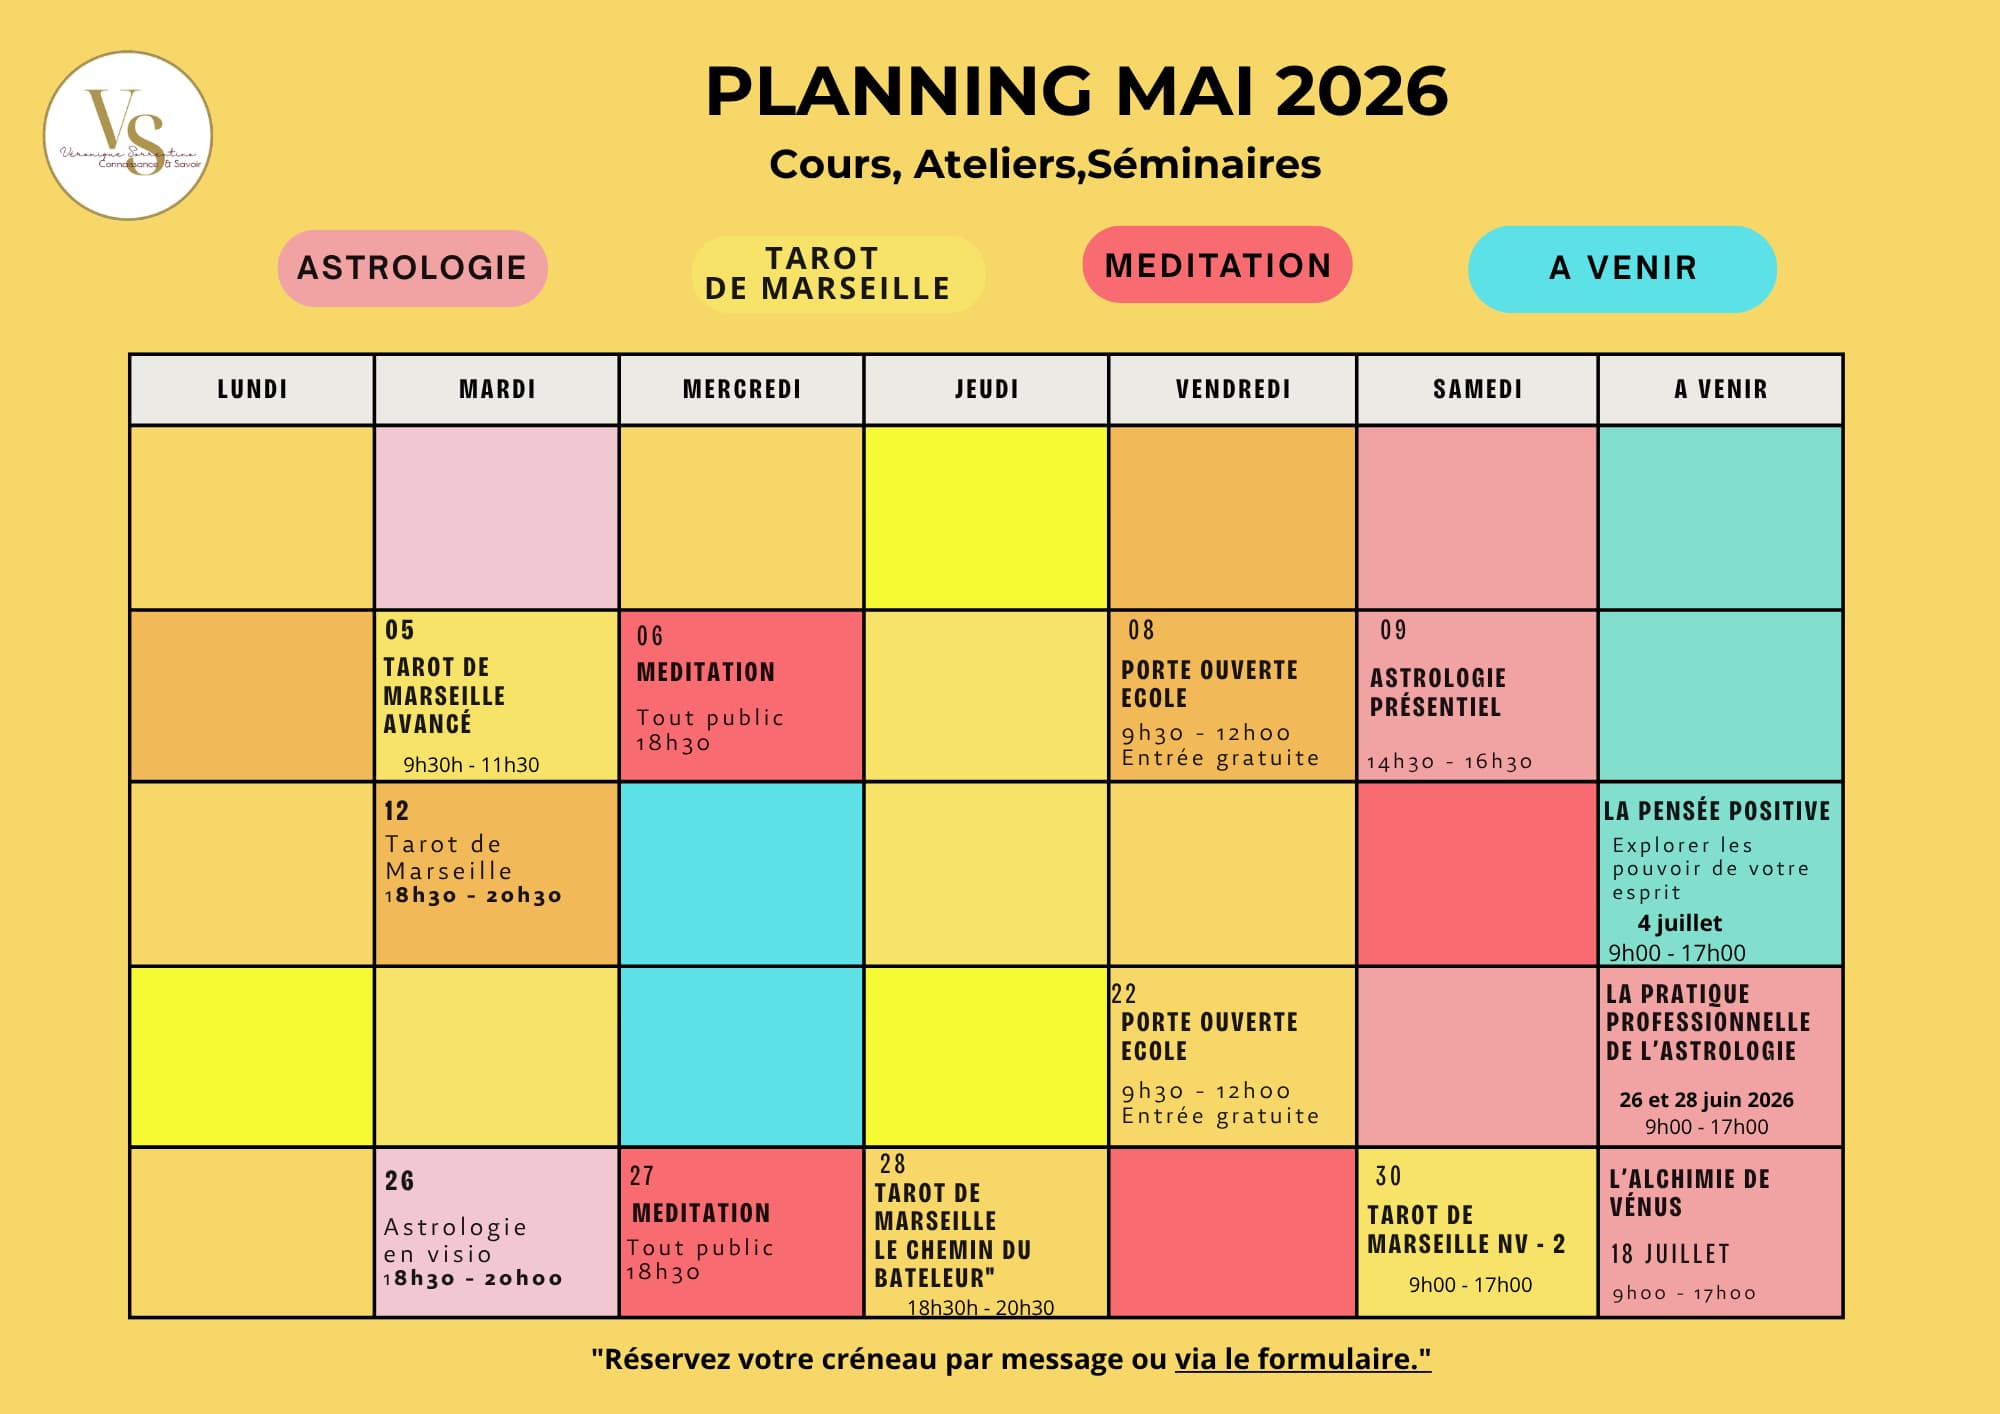
Task: Open the 06 Meditation Tout public event
Action: tap(741, 696)
